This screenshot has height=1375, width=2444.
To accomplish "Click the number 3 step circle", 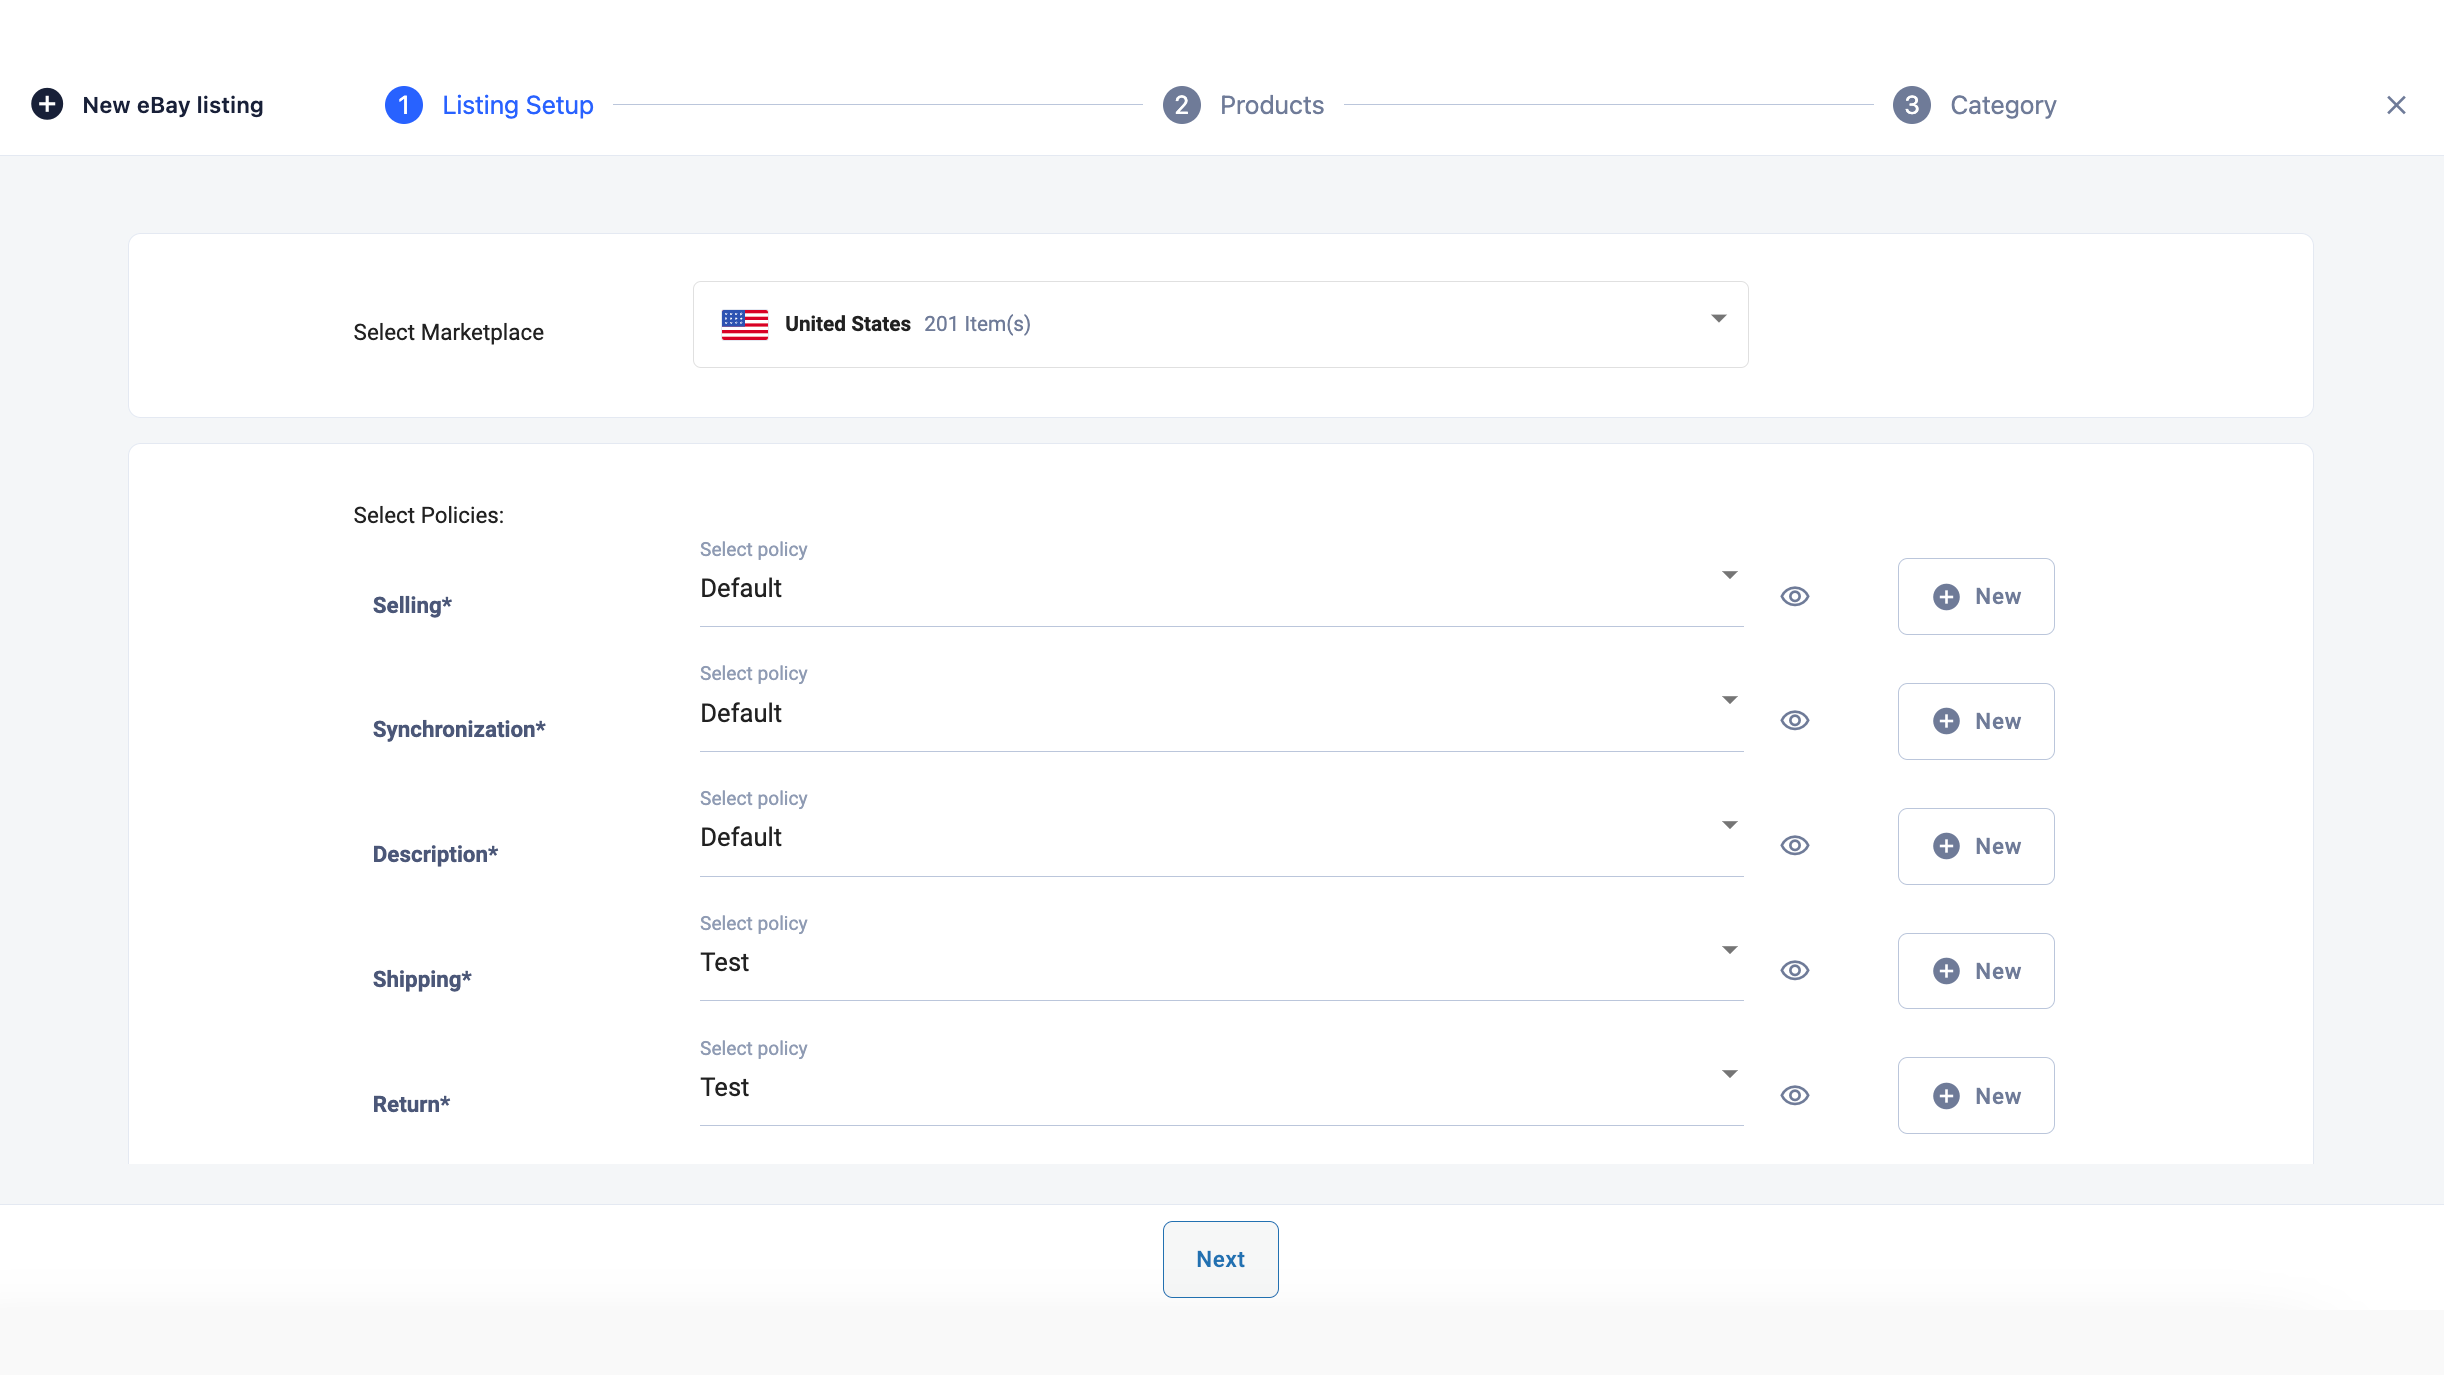I will click(x=1912, y=105).
